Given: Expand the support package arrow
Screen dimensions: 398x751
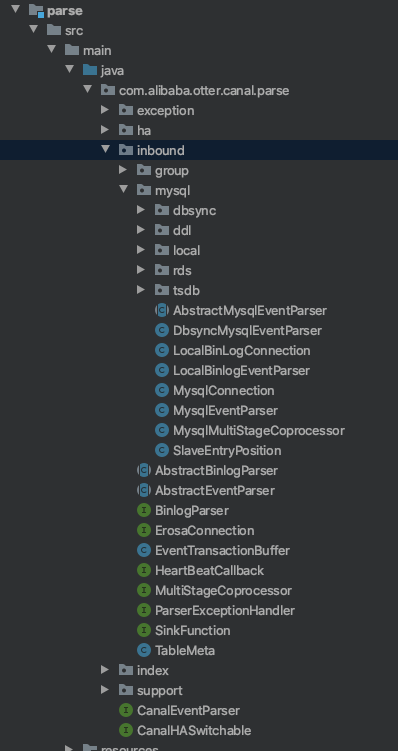Looking at the screenshot, I should (x=105, y=690).
